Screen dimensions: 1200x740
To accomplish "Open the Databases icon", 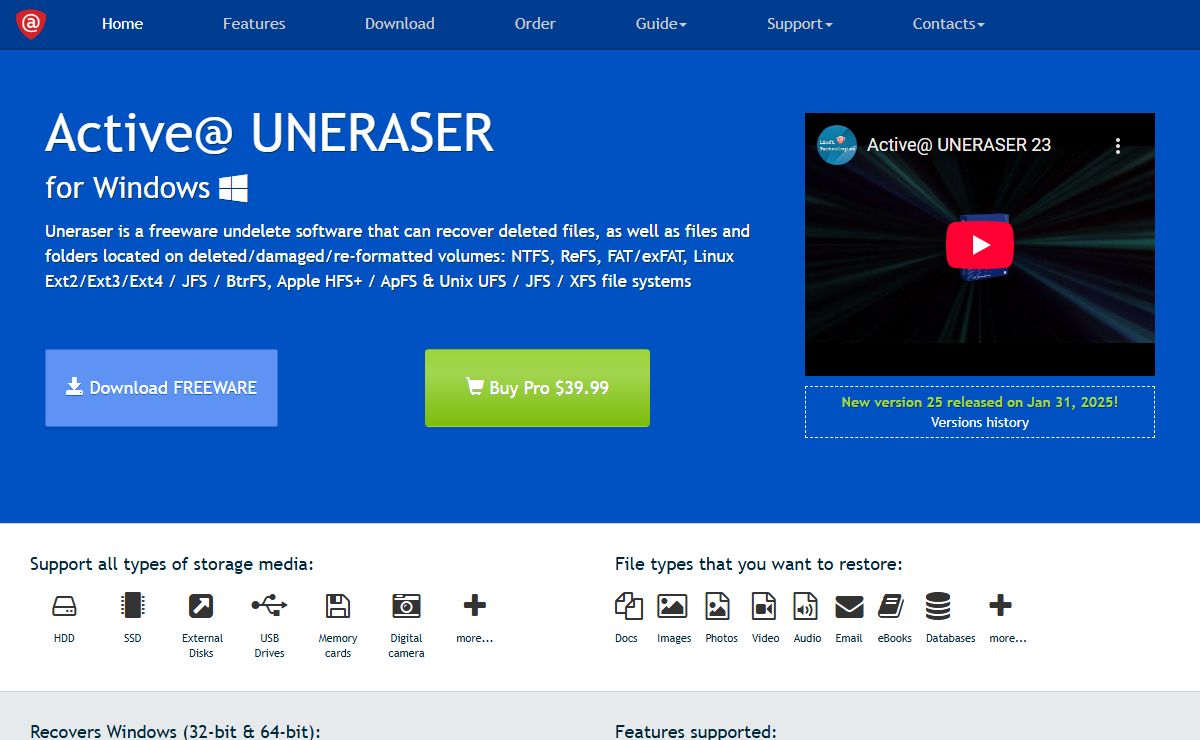I will (938, 606).
